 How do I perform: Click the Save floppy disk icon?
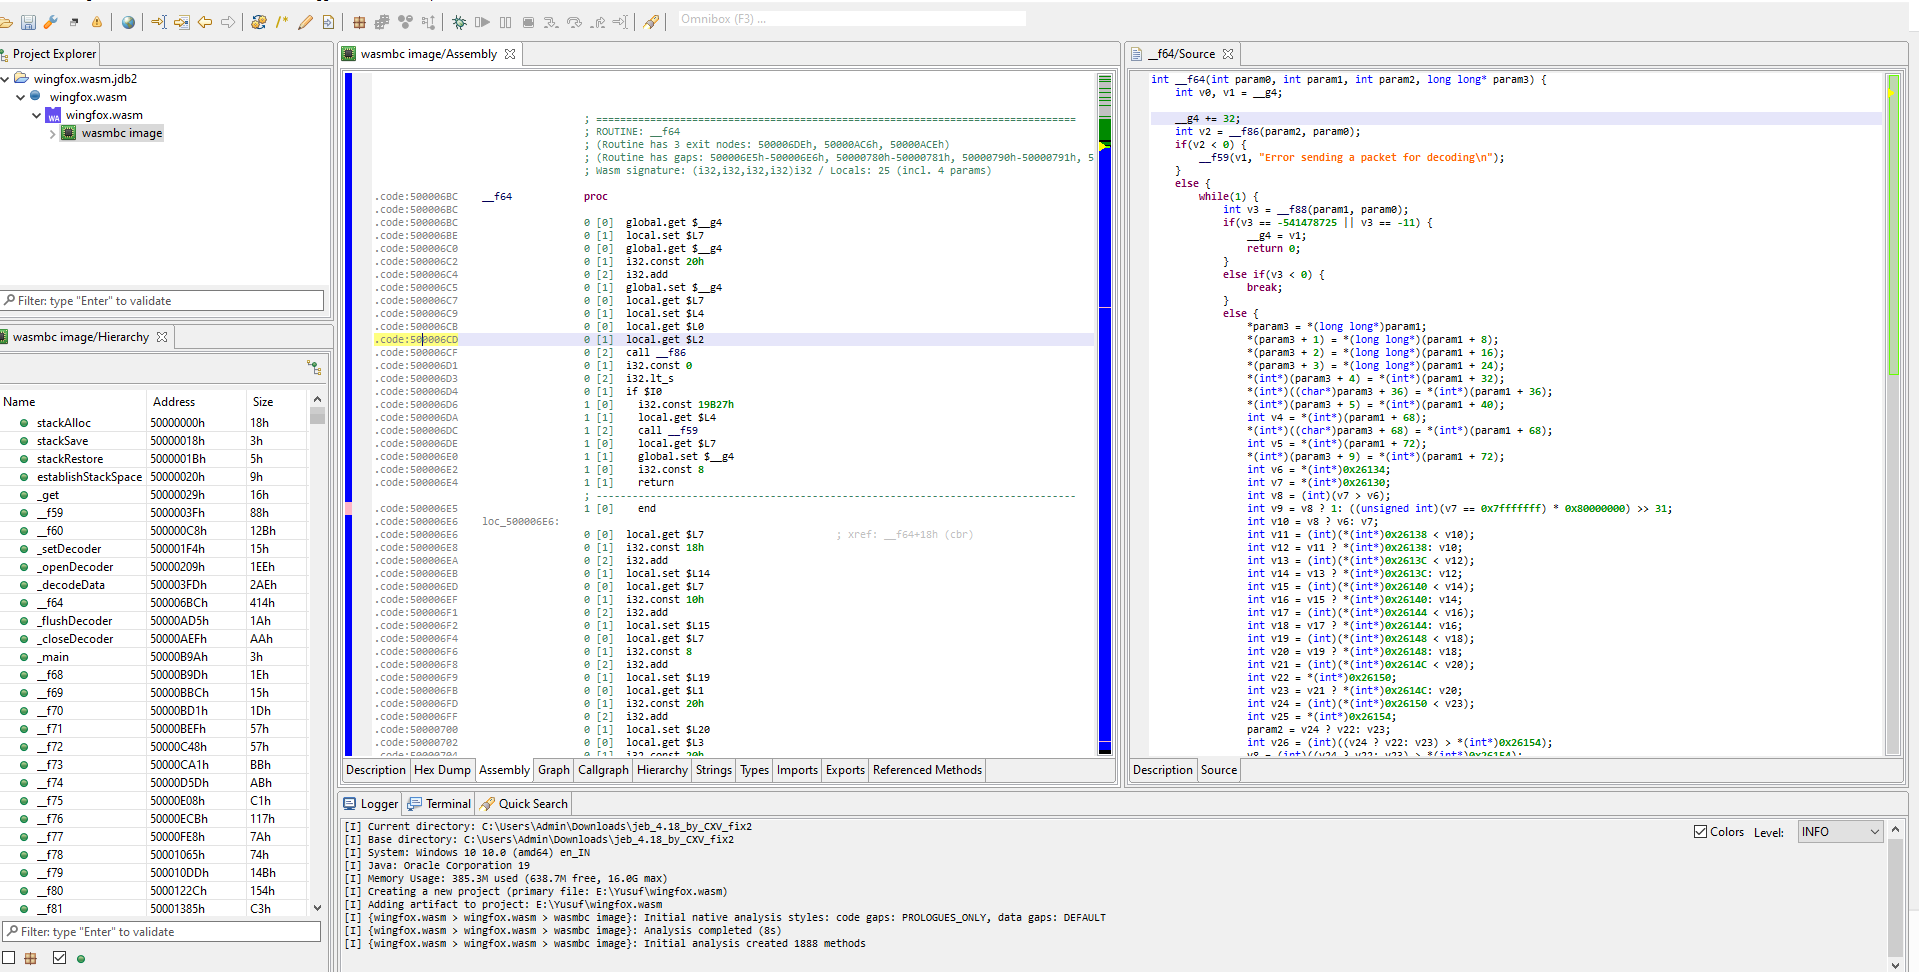point(28,22)
